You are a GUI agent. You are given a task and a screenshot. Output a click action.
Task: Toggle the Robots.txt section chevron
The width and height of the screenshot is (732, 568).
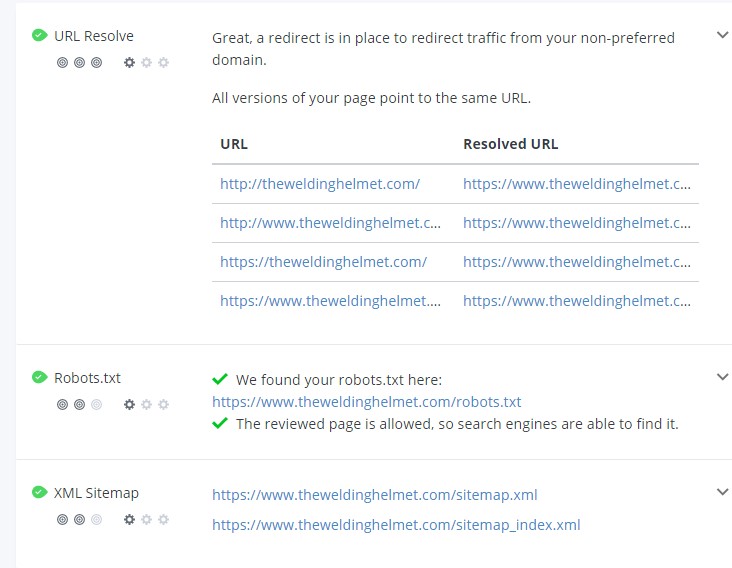click(723, 377)
